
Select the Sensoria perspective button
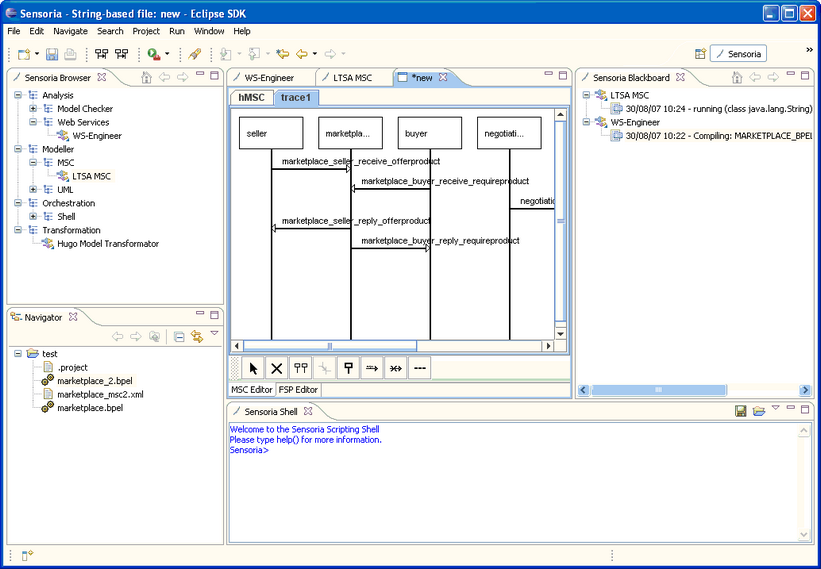(x=738, y=54)
